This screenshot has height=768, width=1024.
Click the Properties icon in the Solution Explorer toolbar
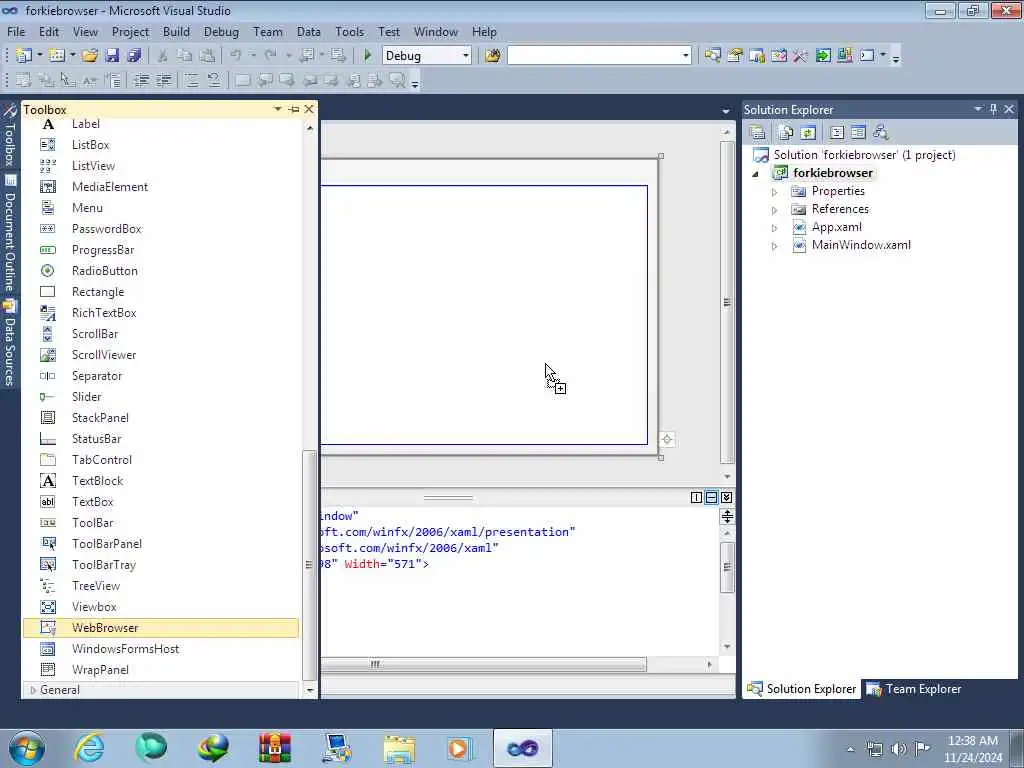click(758, 133)
